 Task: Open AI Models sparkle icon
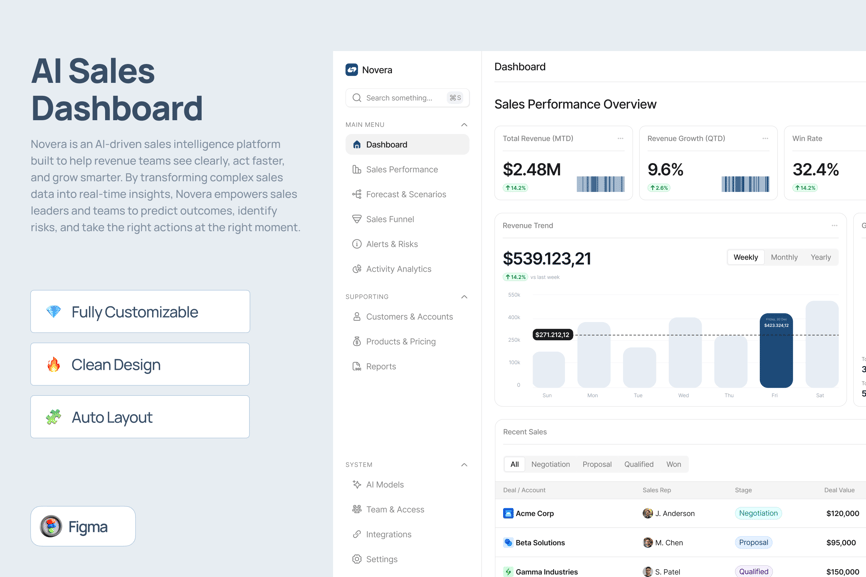point(357,485)
